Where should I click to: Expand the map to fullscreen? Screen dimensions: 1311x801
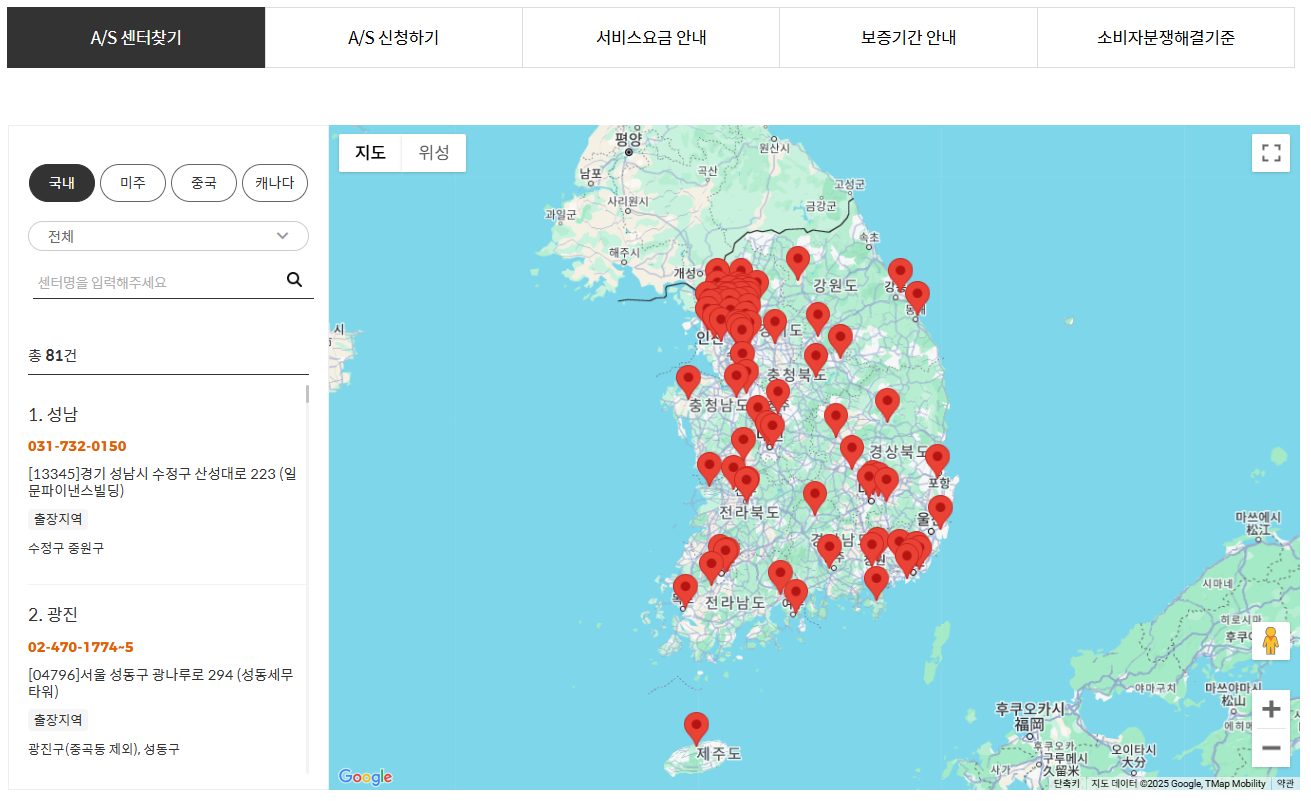point(1271,152)
